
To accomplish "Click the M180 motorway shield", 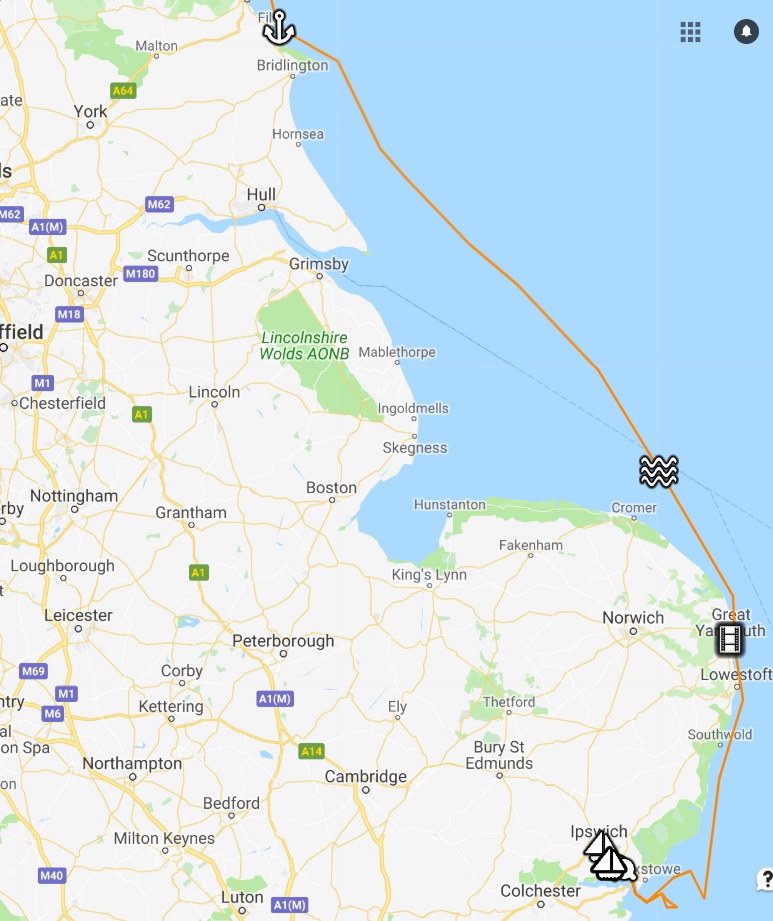I will [140, 274].
